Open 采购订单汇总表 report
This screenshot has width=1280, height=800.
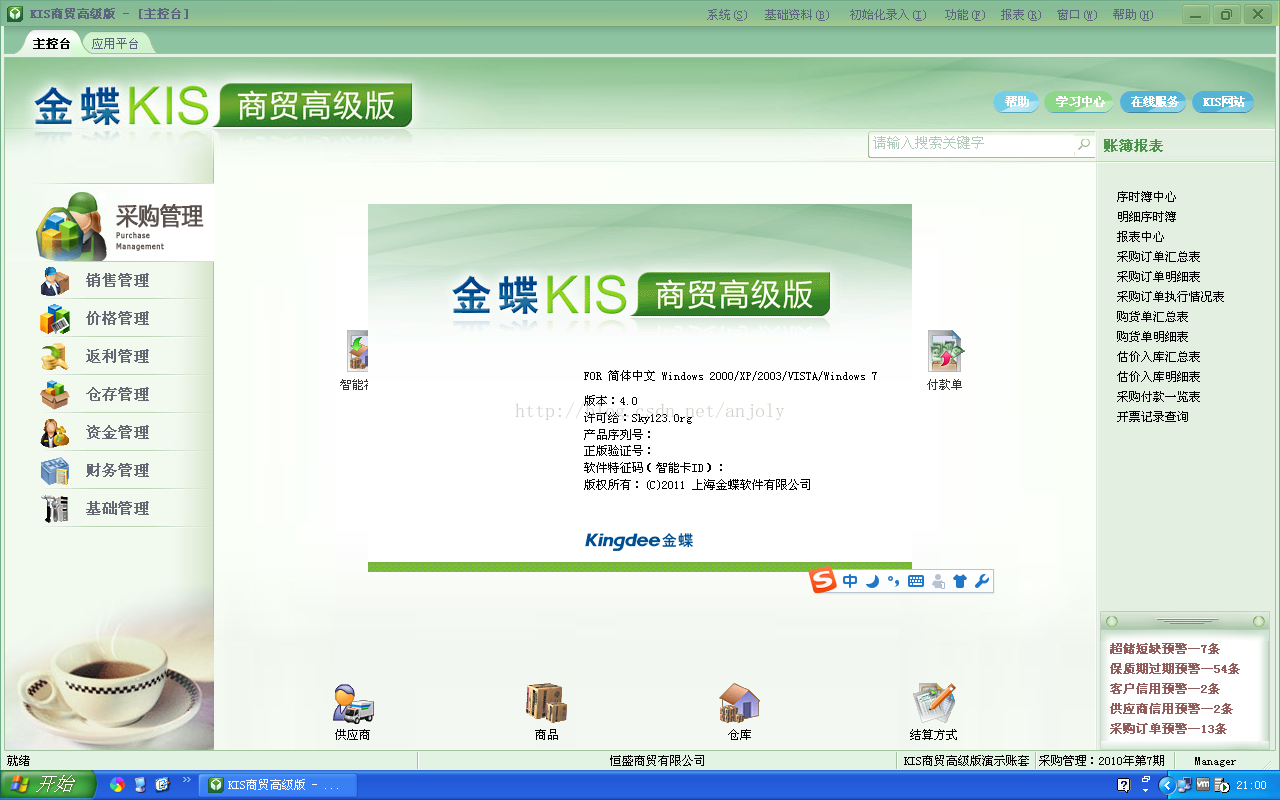point(1158,257)
